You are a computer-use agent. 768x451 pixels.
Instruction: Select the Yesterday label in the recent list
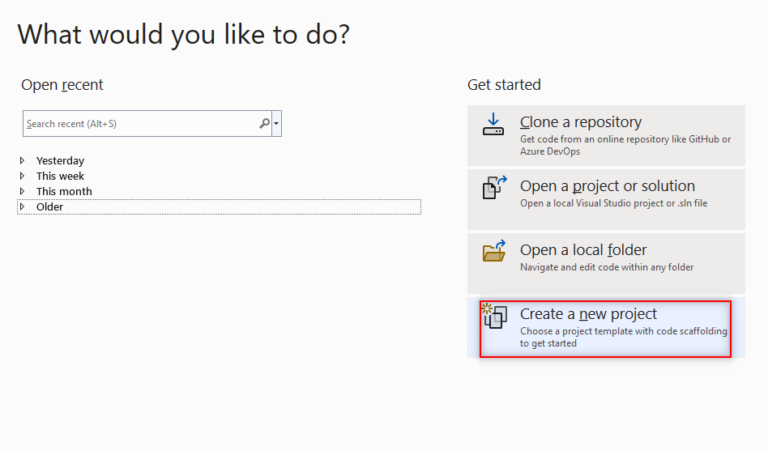(60, 160)
